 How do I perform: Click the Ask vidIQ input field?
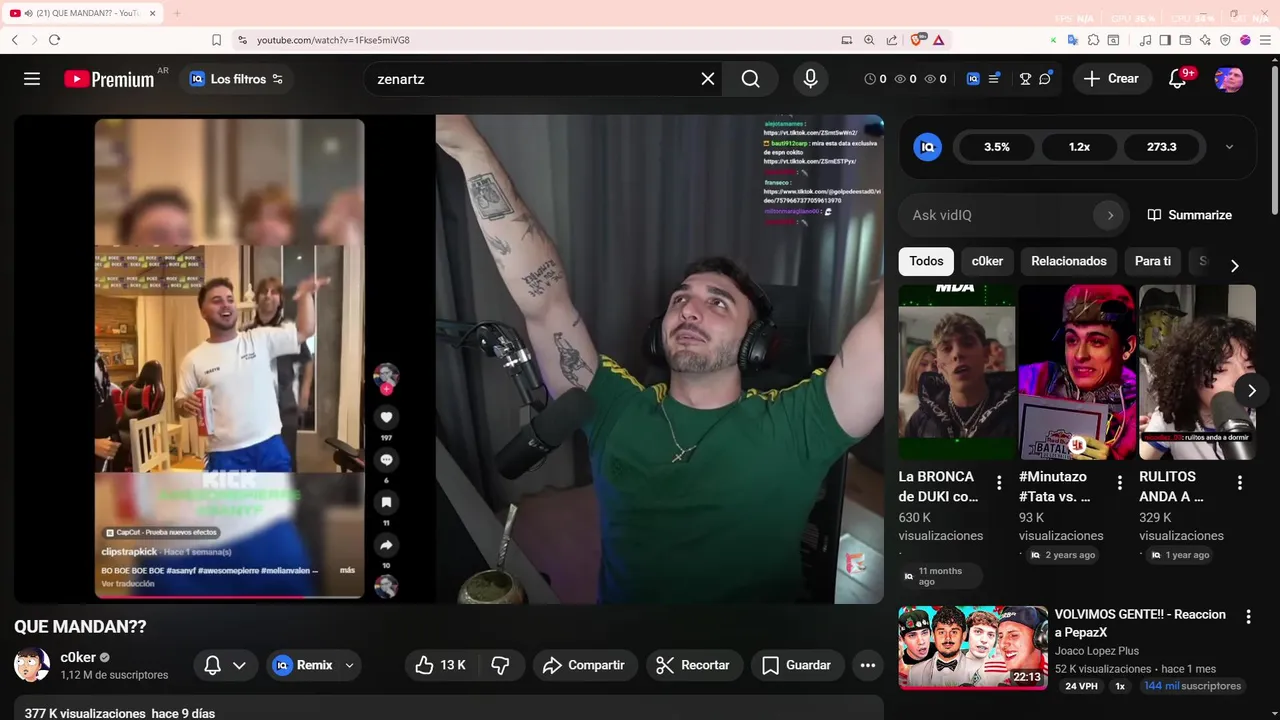(x=1013, y=215)
